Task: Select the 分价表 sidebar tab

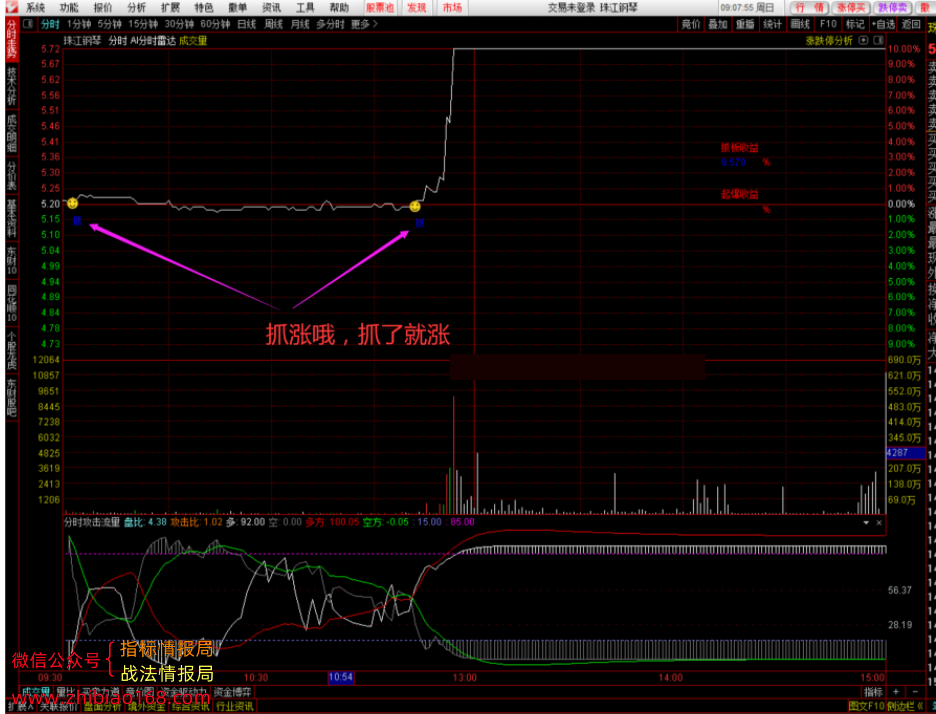Action: pyautogui.click(x=12, y=175)
